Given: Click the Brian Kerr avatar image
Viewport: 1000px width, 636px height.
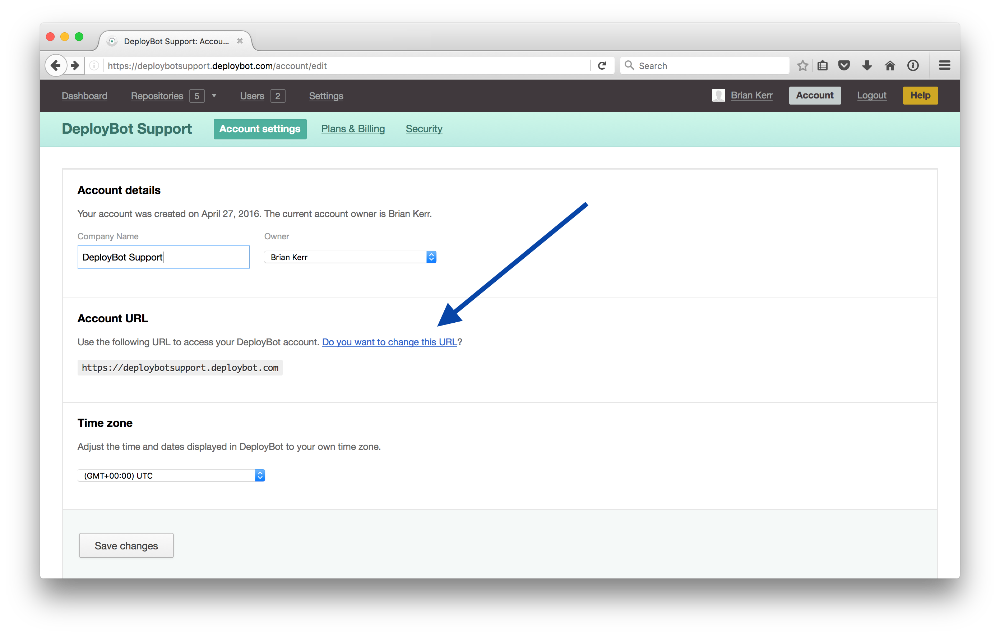Looking at the screenshot, I should pyautogui.click(x=718, y=95).
